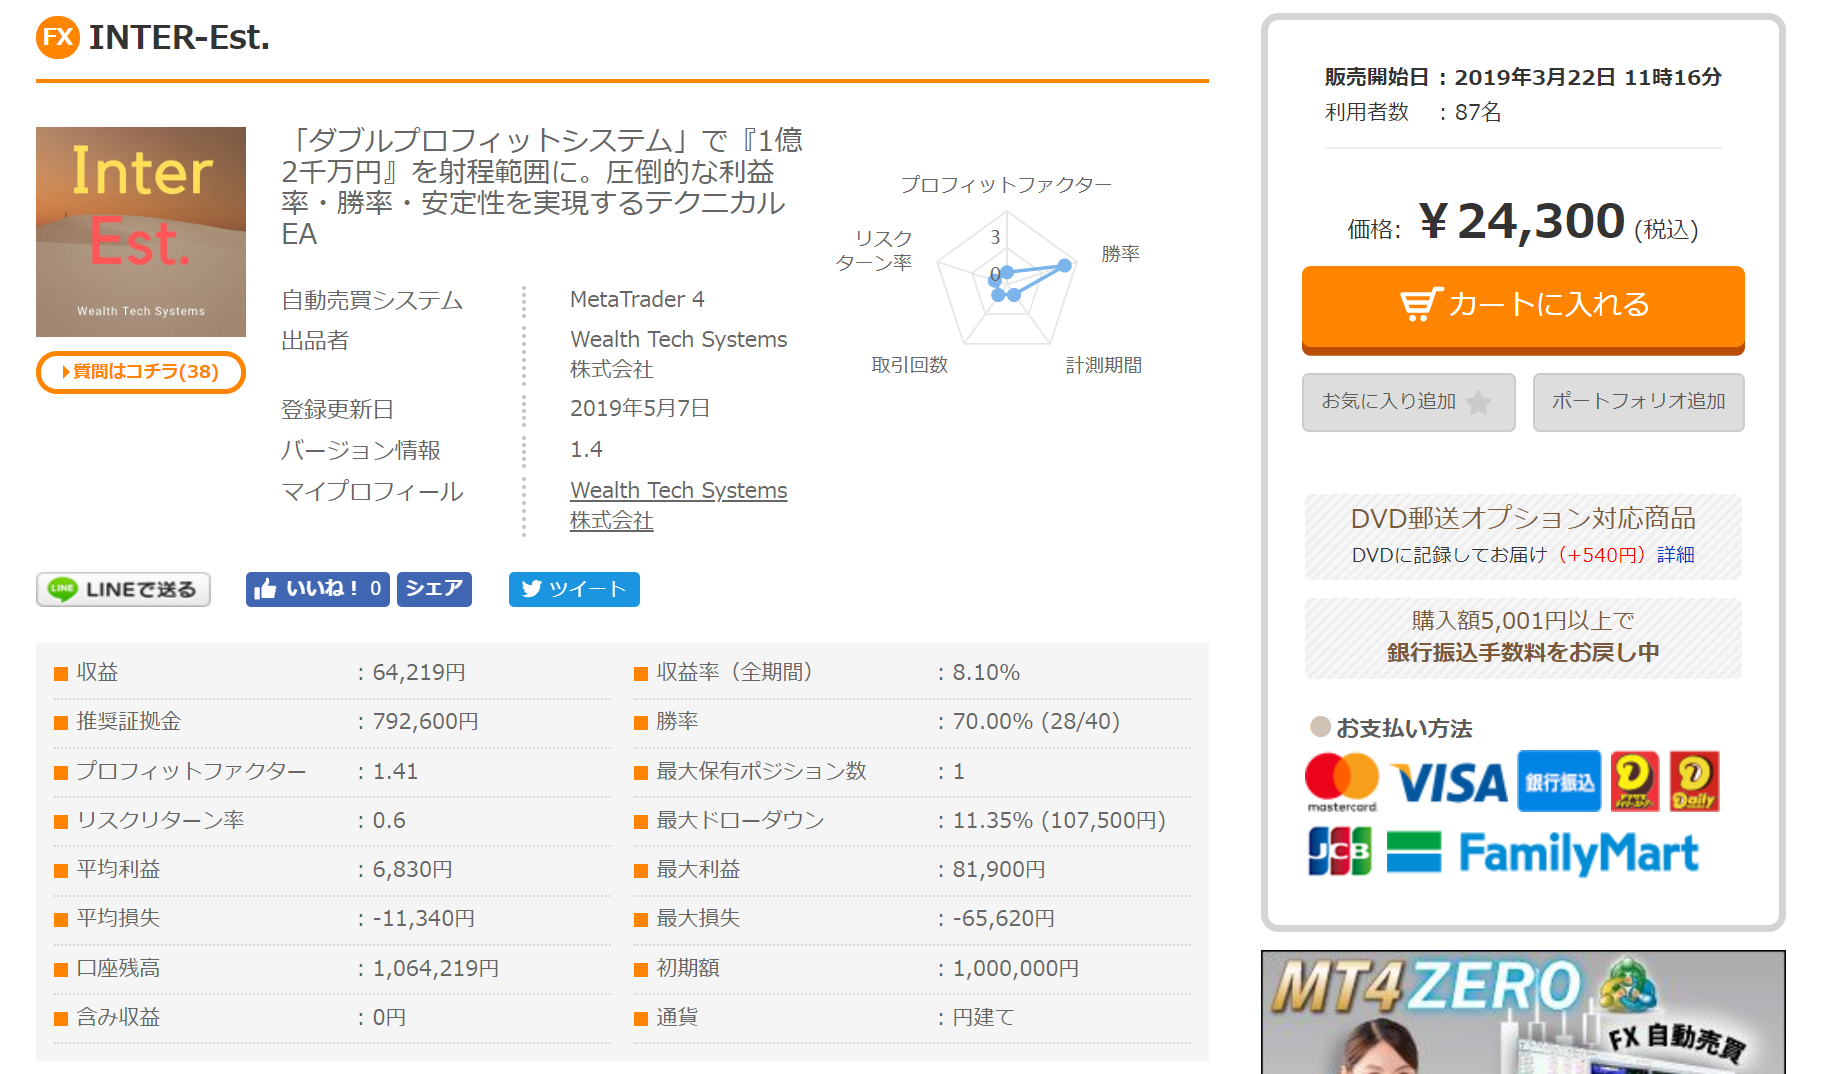The width and height of the screenshot is (1830, 1074).
Task: Click the Mastercard payment logo
Action: coord(1342,782)
